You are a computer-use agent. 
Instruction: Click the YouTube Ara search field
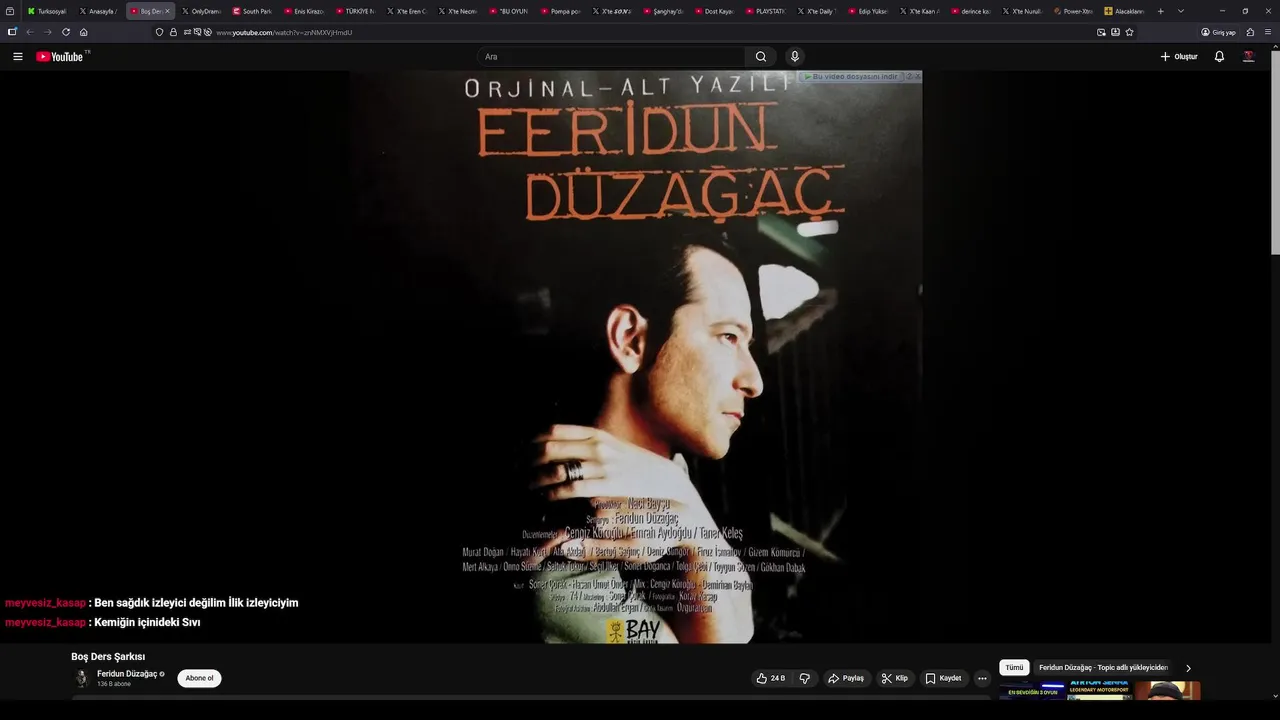[611, 57]
